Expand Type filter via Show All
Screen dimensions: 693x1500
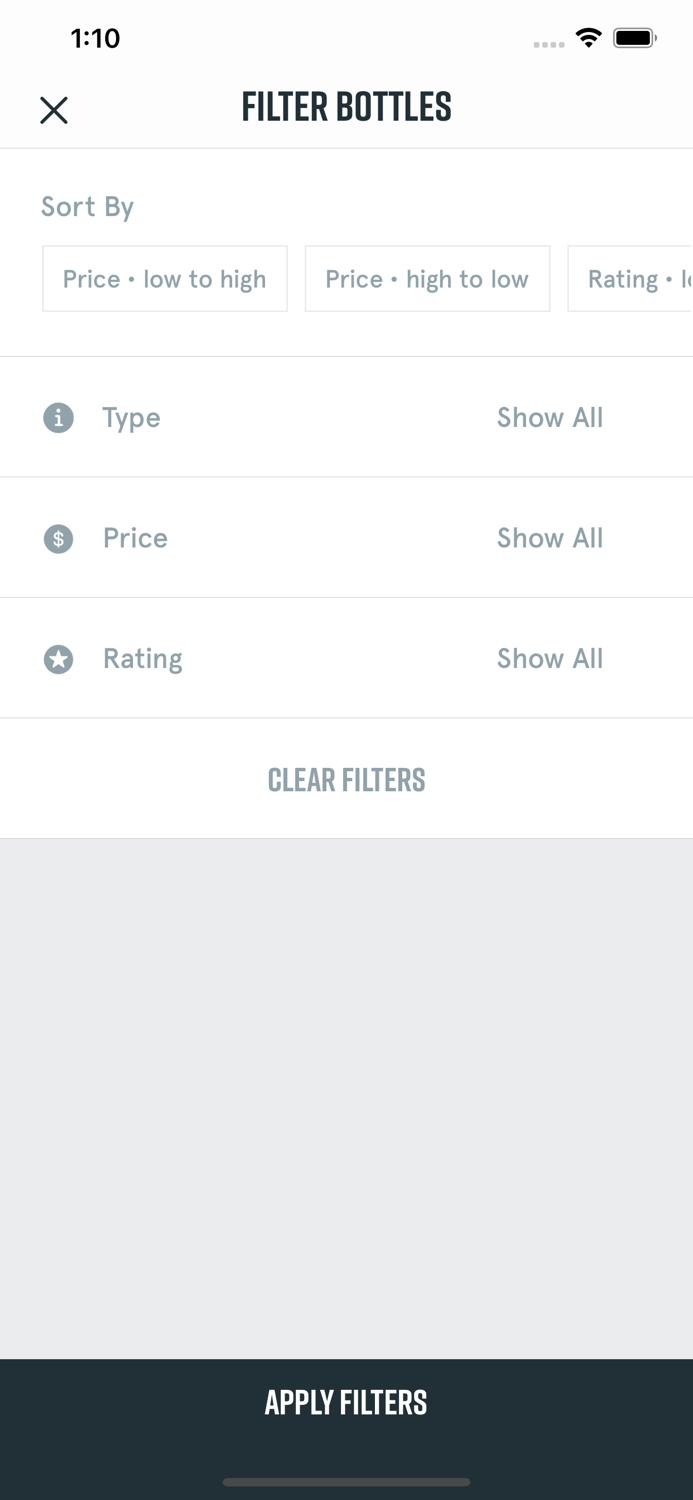coord(550,417)
